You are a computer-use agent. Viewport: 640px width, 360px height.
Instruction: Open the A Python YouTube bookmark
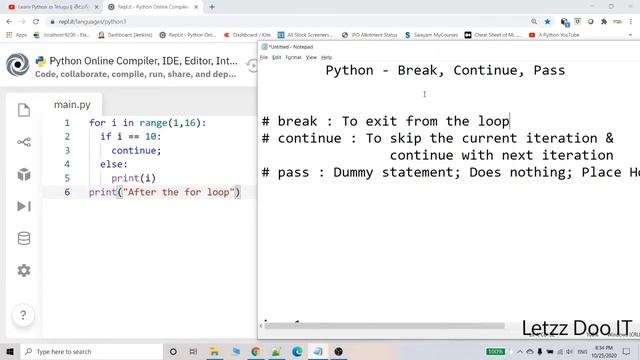tap(554, 35)
